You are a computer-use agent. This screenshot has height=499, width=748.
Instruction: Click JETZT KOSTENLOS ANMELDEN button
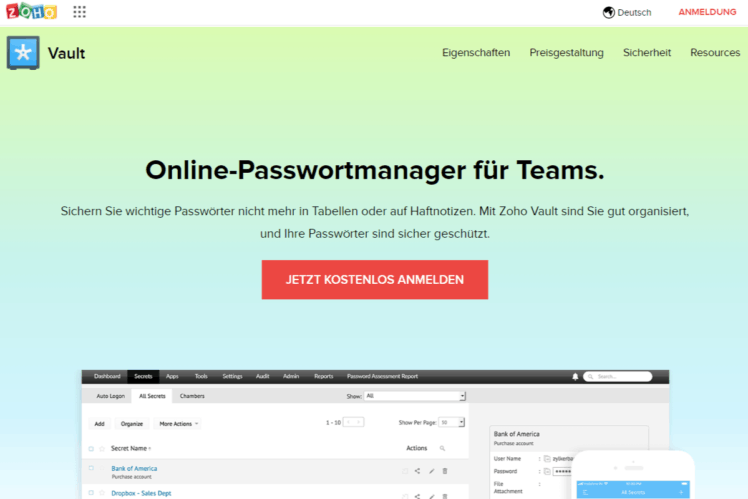coord(374,280)
